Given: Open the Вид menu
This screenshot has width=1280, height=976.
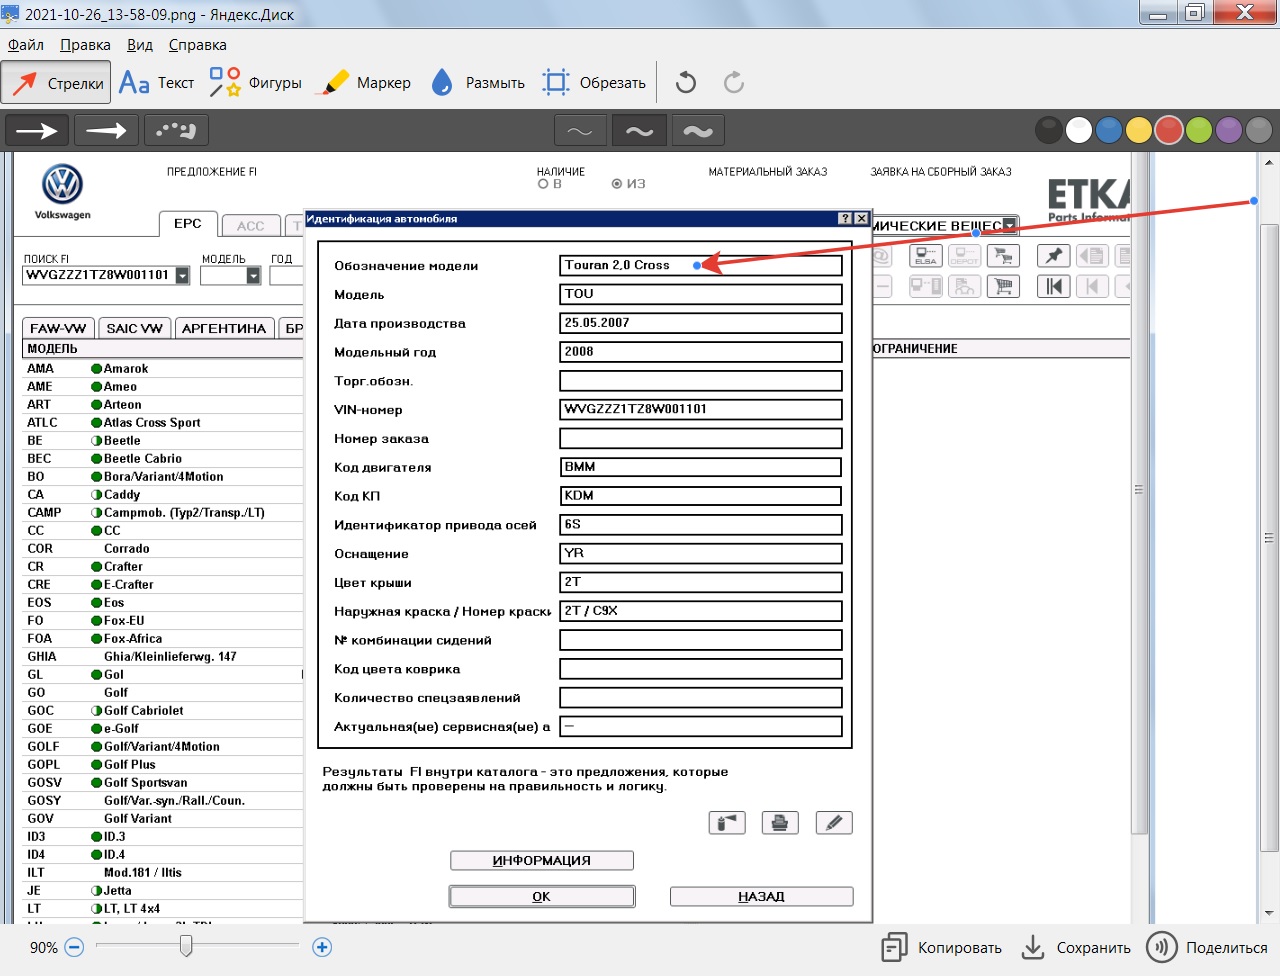Looking at the screenshot, I should pyautogui.click(x=140, y=45).
